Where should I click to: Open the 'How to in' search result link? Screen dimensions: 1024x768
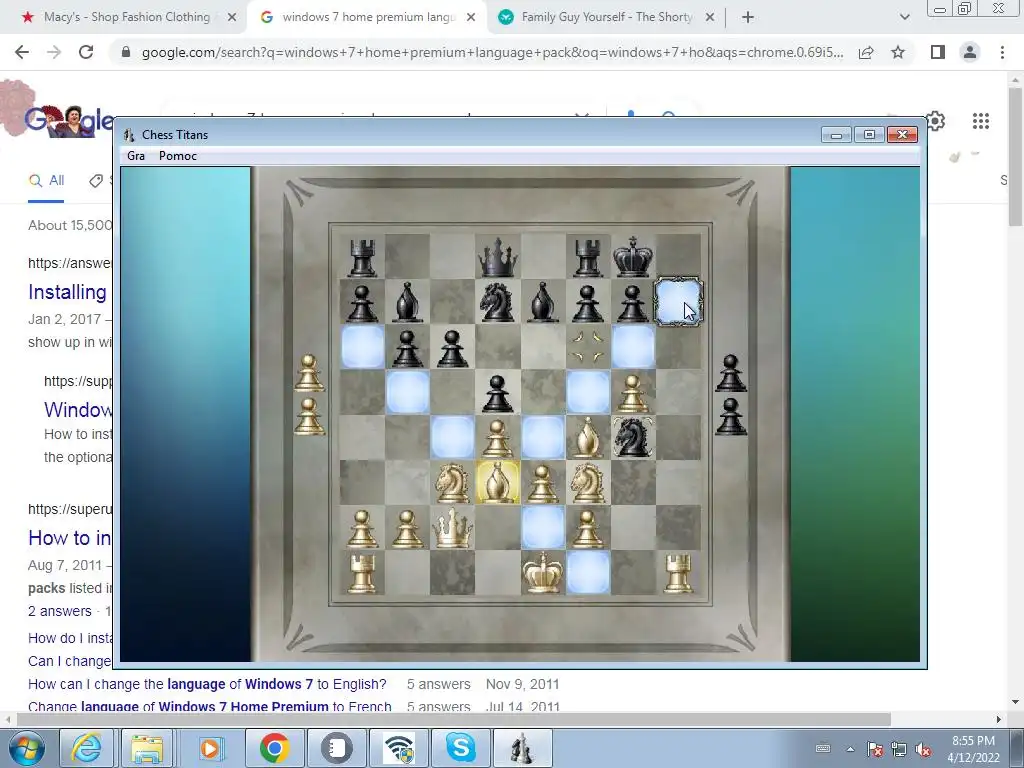[x=69, y=537]
